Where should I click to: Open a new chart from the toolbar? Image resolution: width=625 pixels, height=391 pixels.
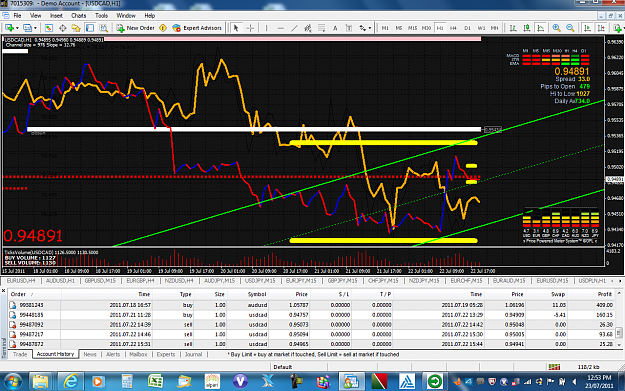point(9,28)
